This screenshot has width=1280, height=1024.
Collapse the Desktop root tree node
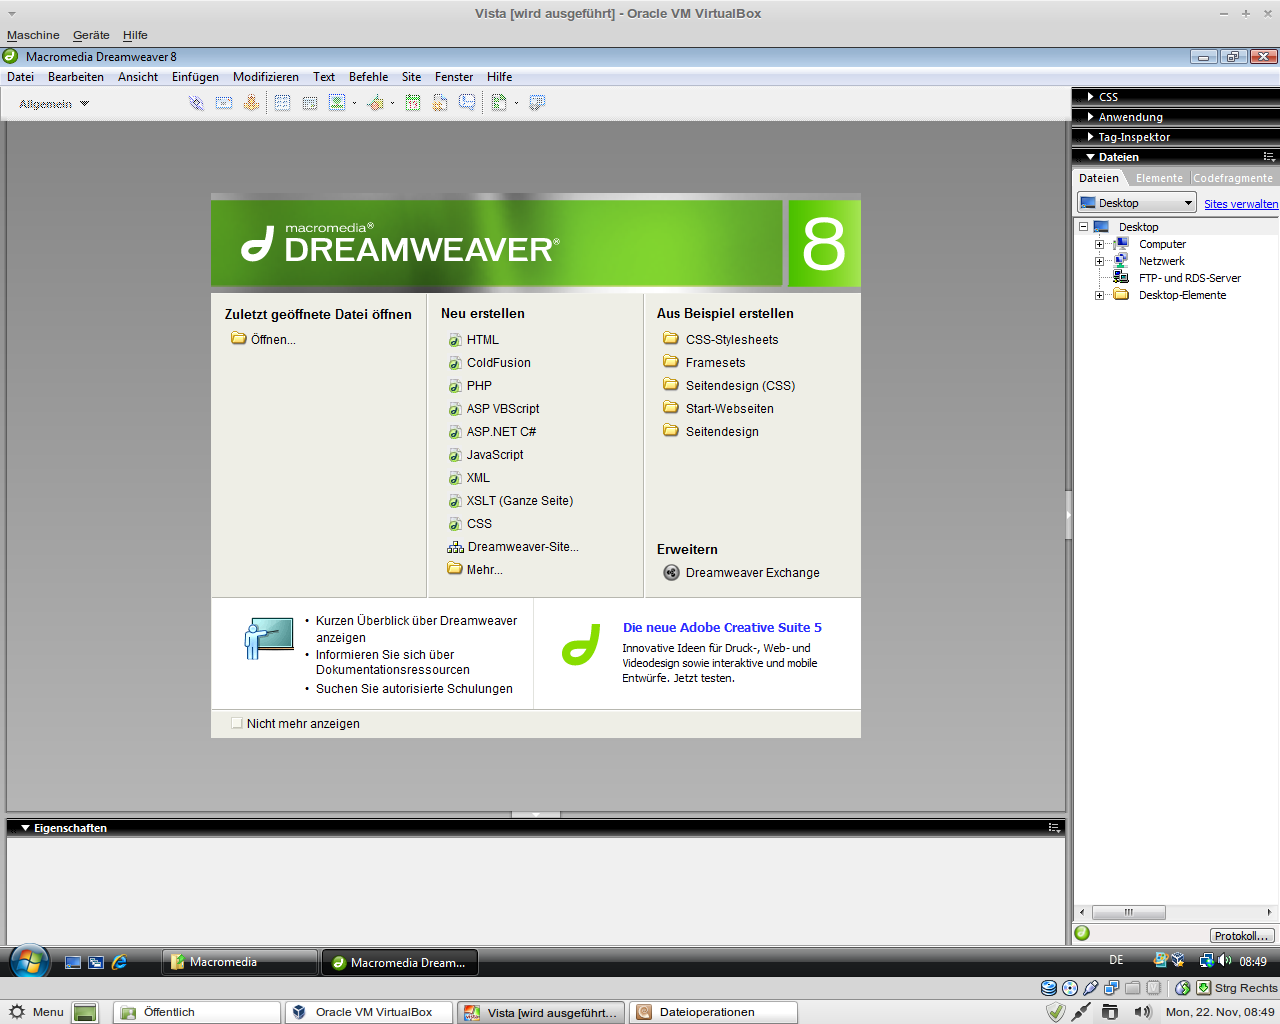tap(1083, 227)
